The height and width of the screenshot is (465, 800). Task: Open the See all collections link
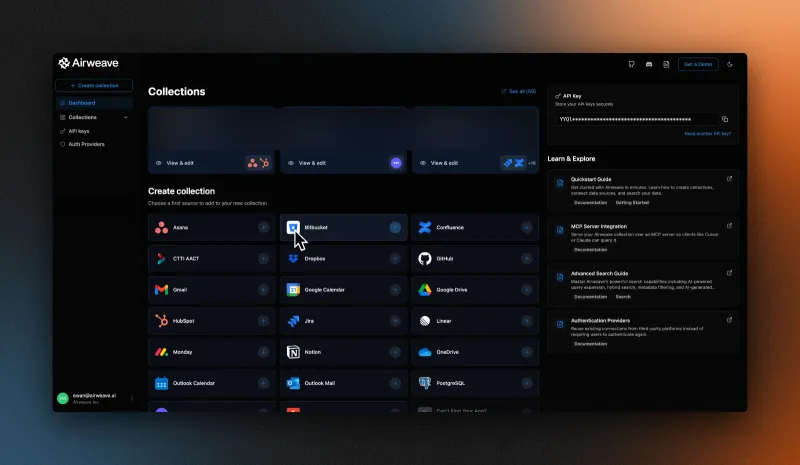pos(520,91)
